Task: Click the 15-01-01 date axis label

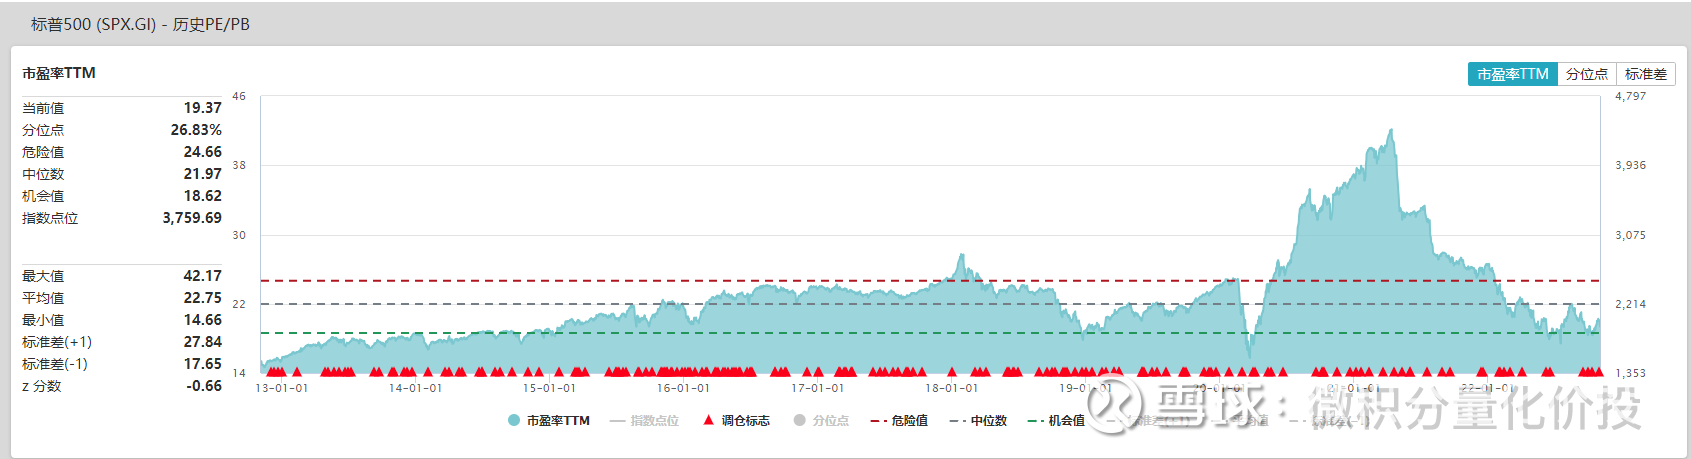Action: [549, 388]
